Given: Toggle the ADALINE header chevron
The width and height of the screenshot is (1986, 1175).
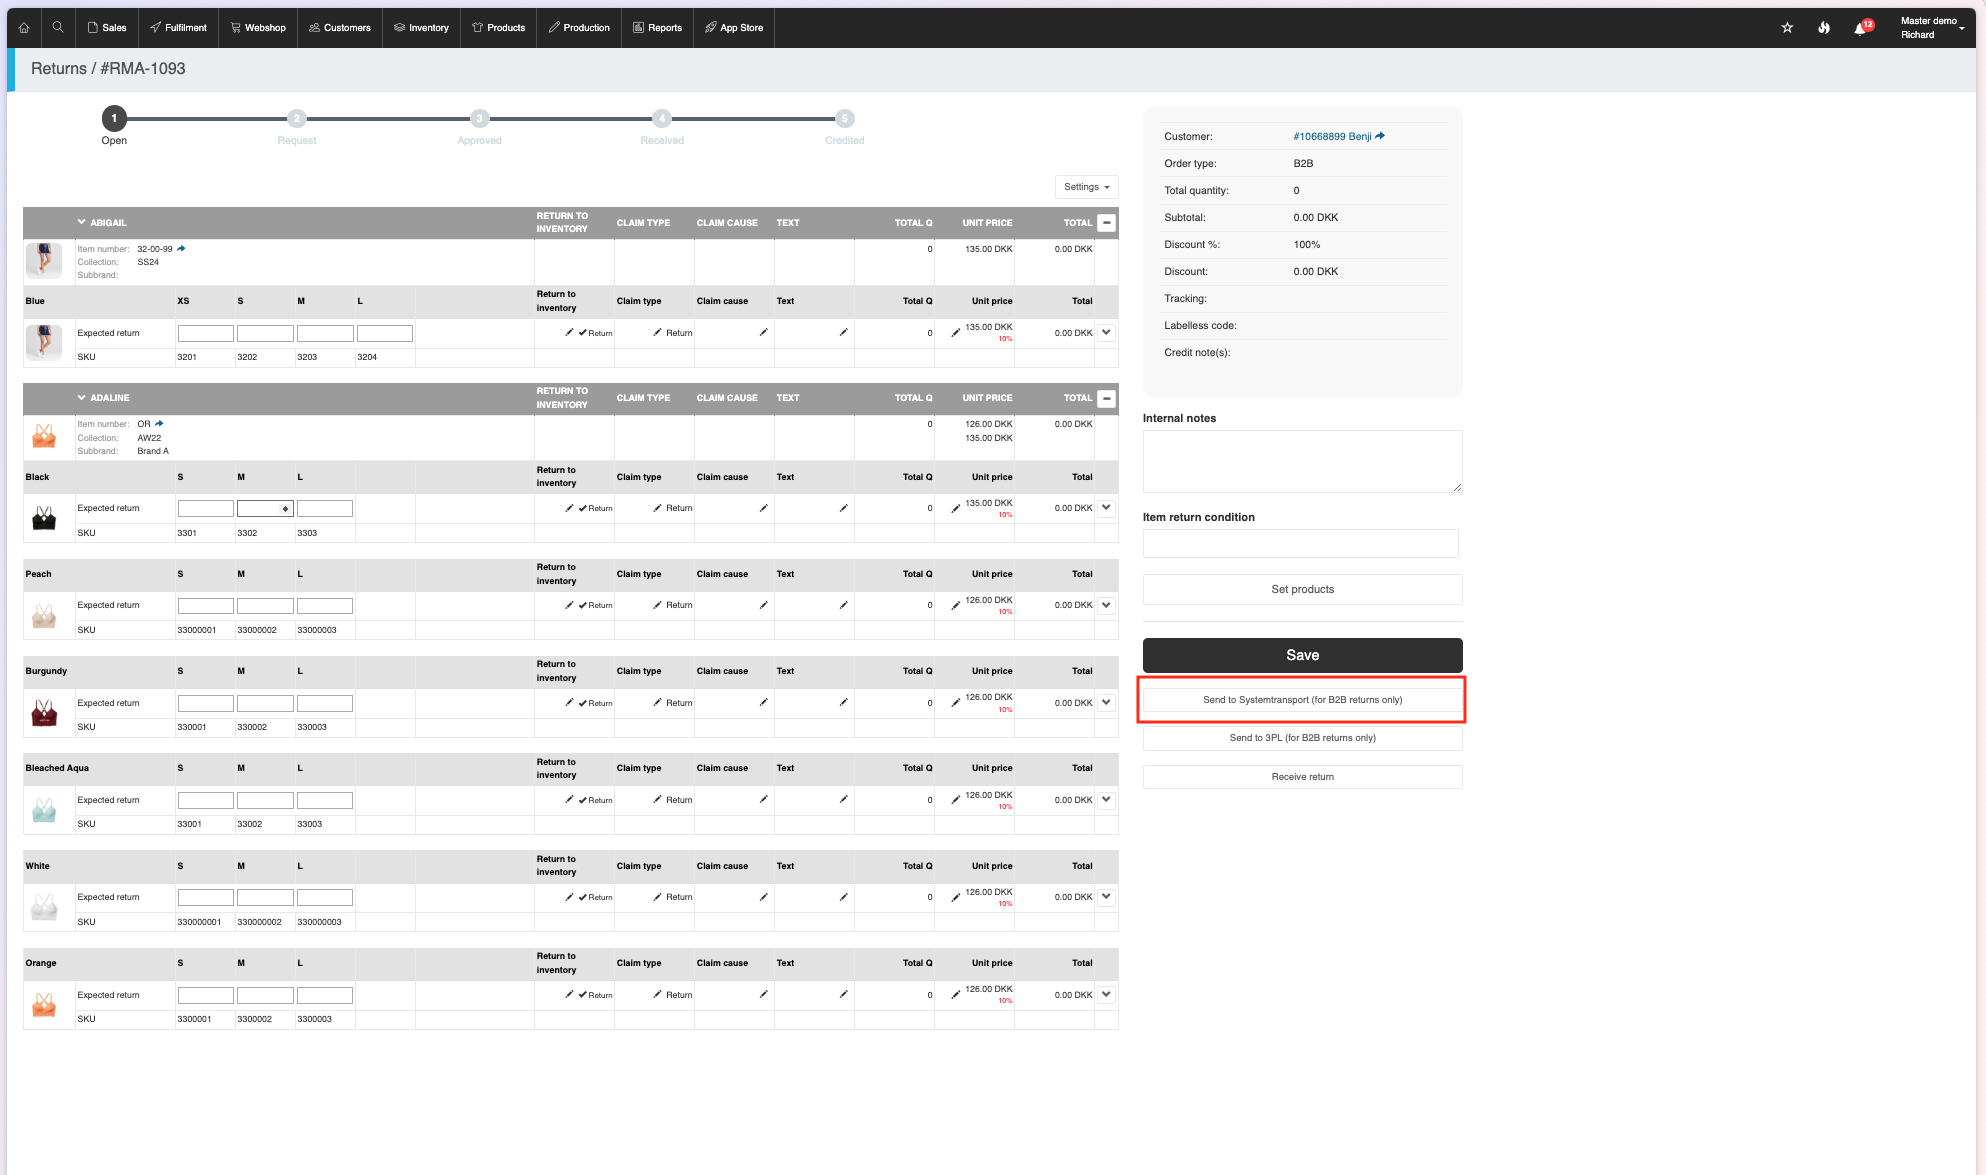Looking at the screenshot, I should point(81,398).
